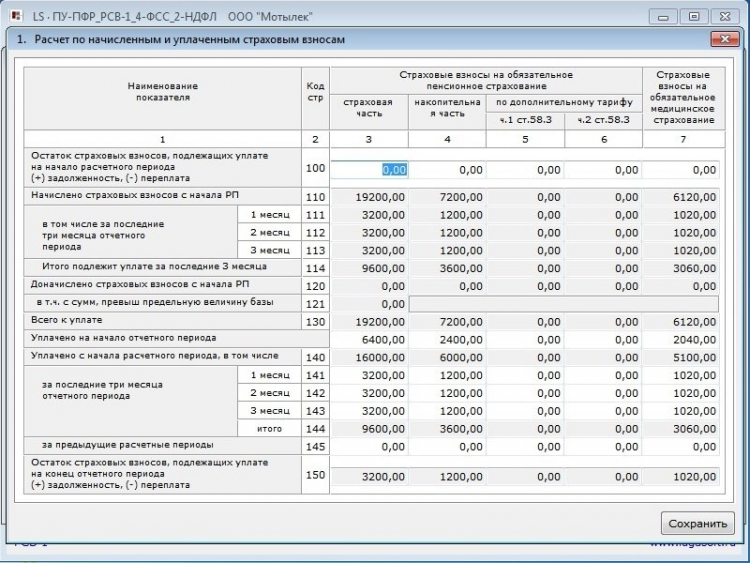Select row 113 medical insurance value 1020,00
Image resolution: width=750 pixels, height=563 pixels.
681,250
